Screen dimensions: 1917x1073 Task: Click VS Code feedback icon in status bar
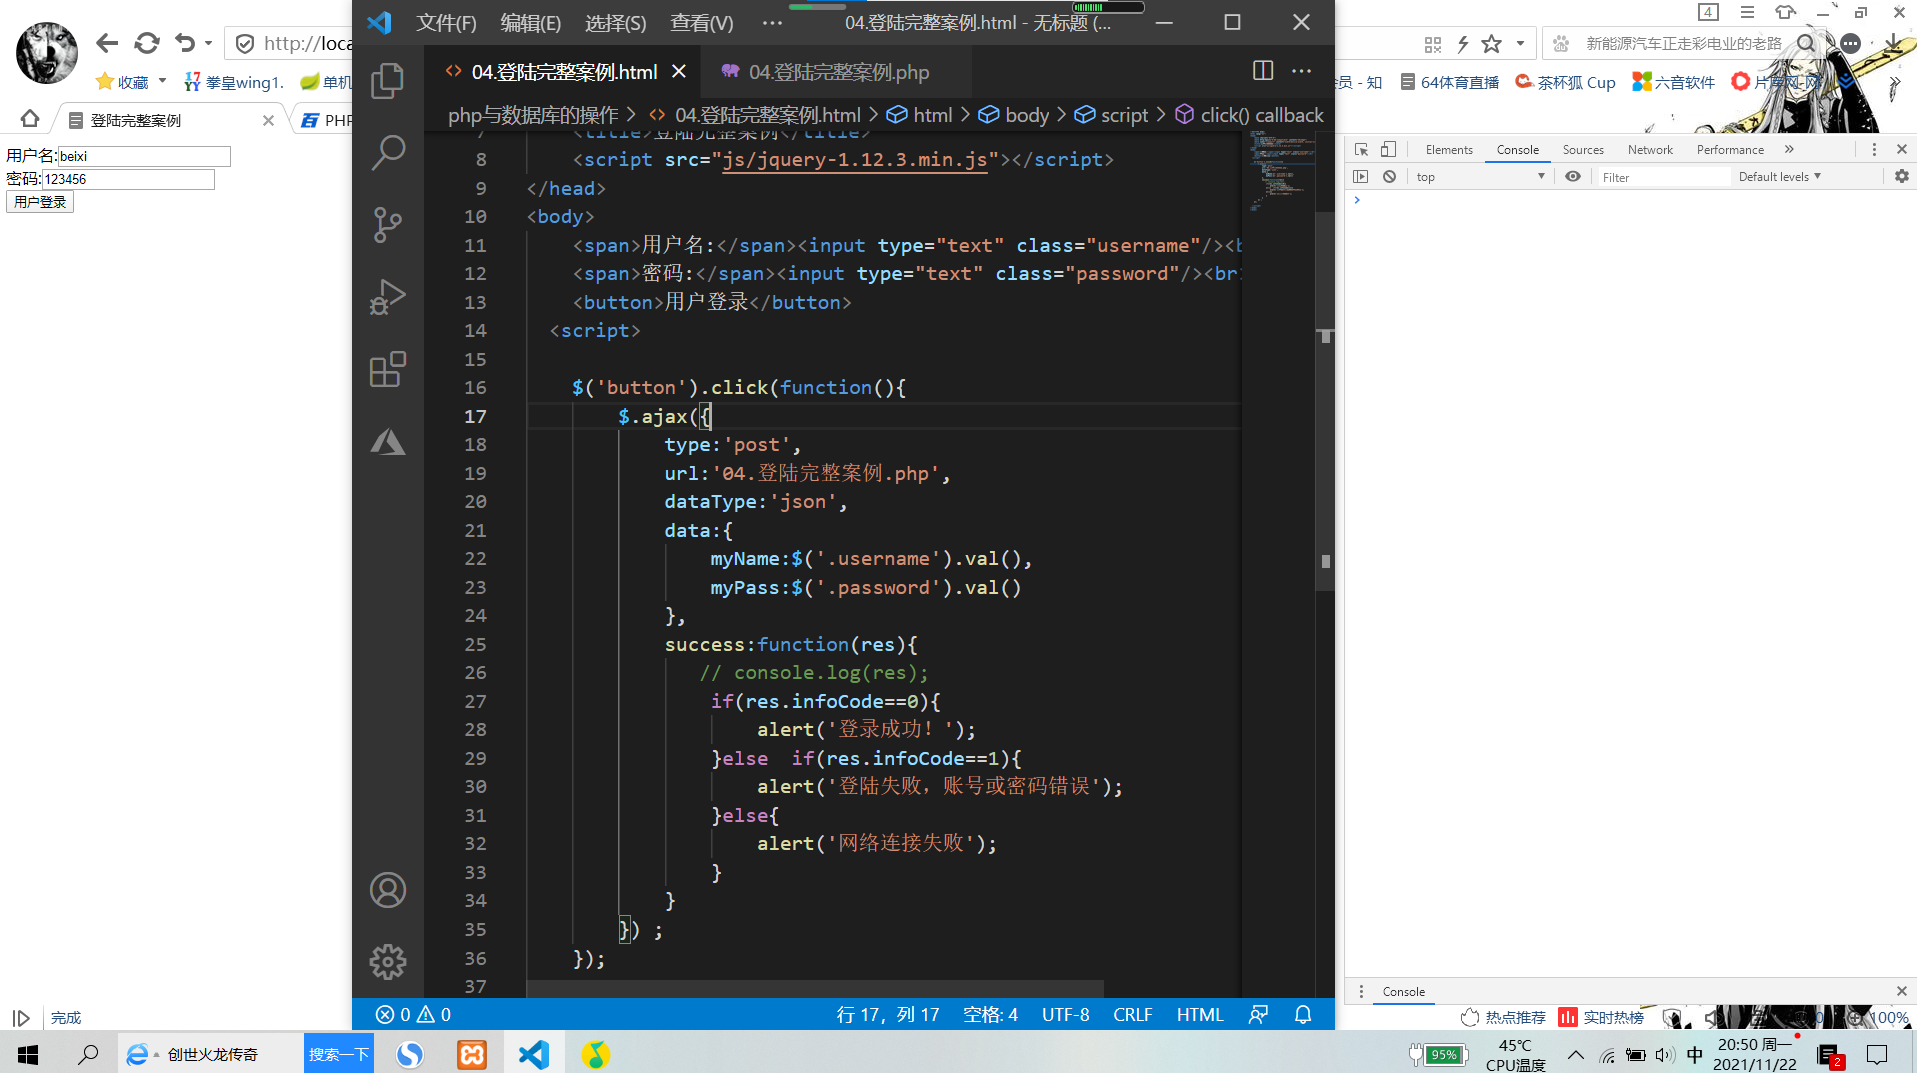coord(1258,1014)
